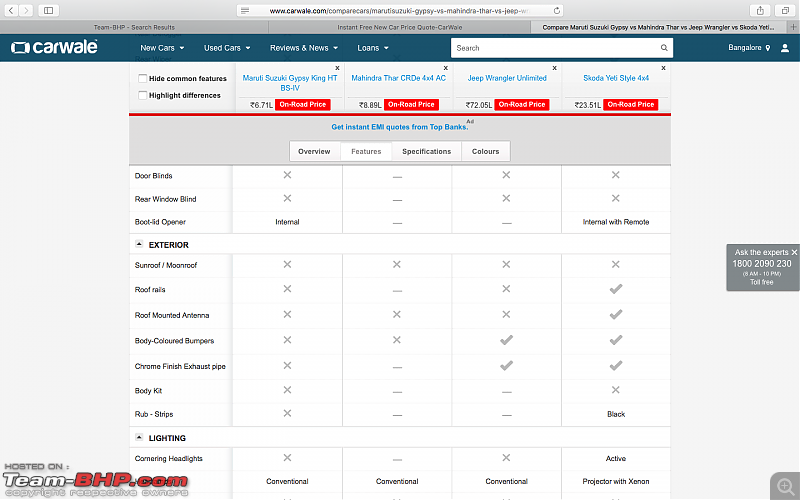Viewport: 800px width, 500px height.
Task: Switch to Team-BHP Search Results browser tab
Action: [x=134, y=28]
